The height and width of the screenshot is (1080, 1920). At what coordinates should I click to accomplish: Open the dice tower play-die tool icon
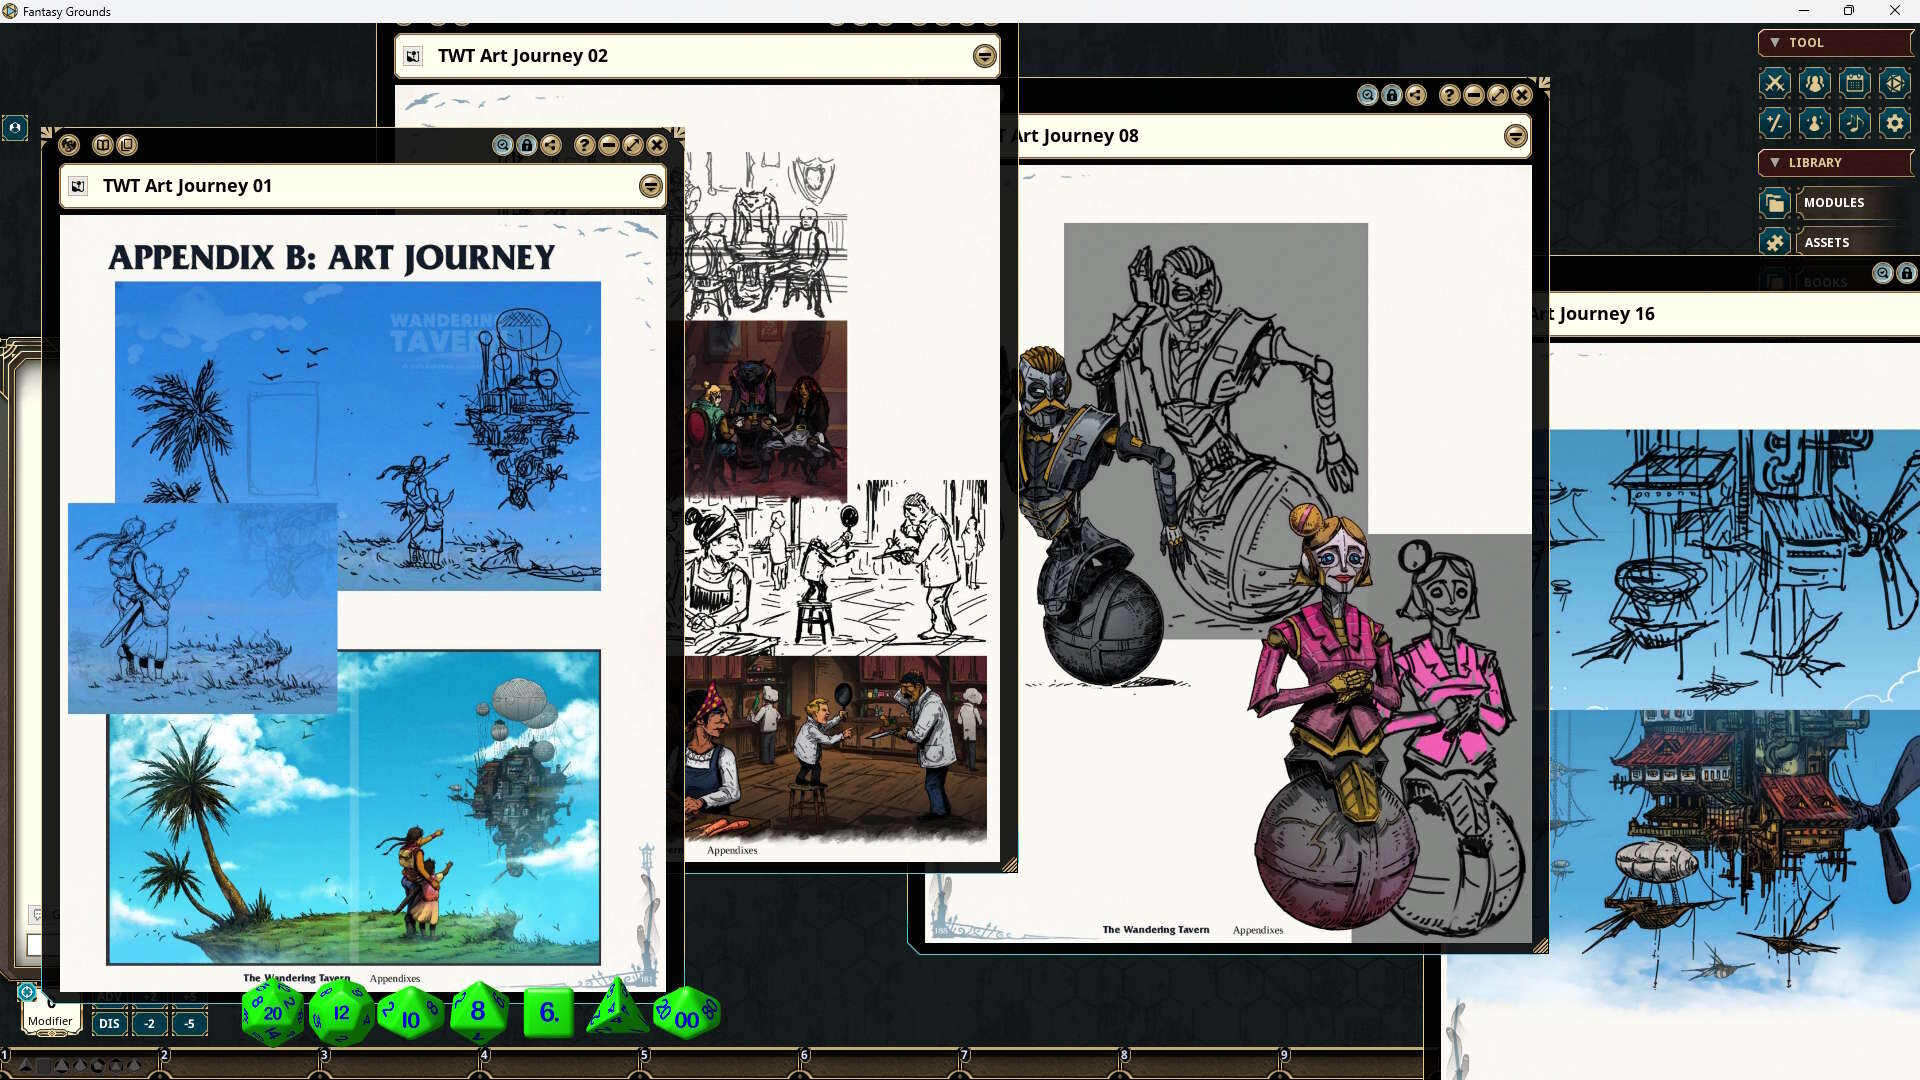(1895, 83)
